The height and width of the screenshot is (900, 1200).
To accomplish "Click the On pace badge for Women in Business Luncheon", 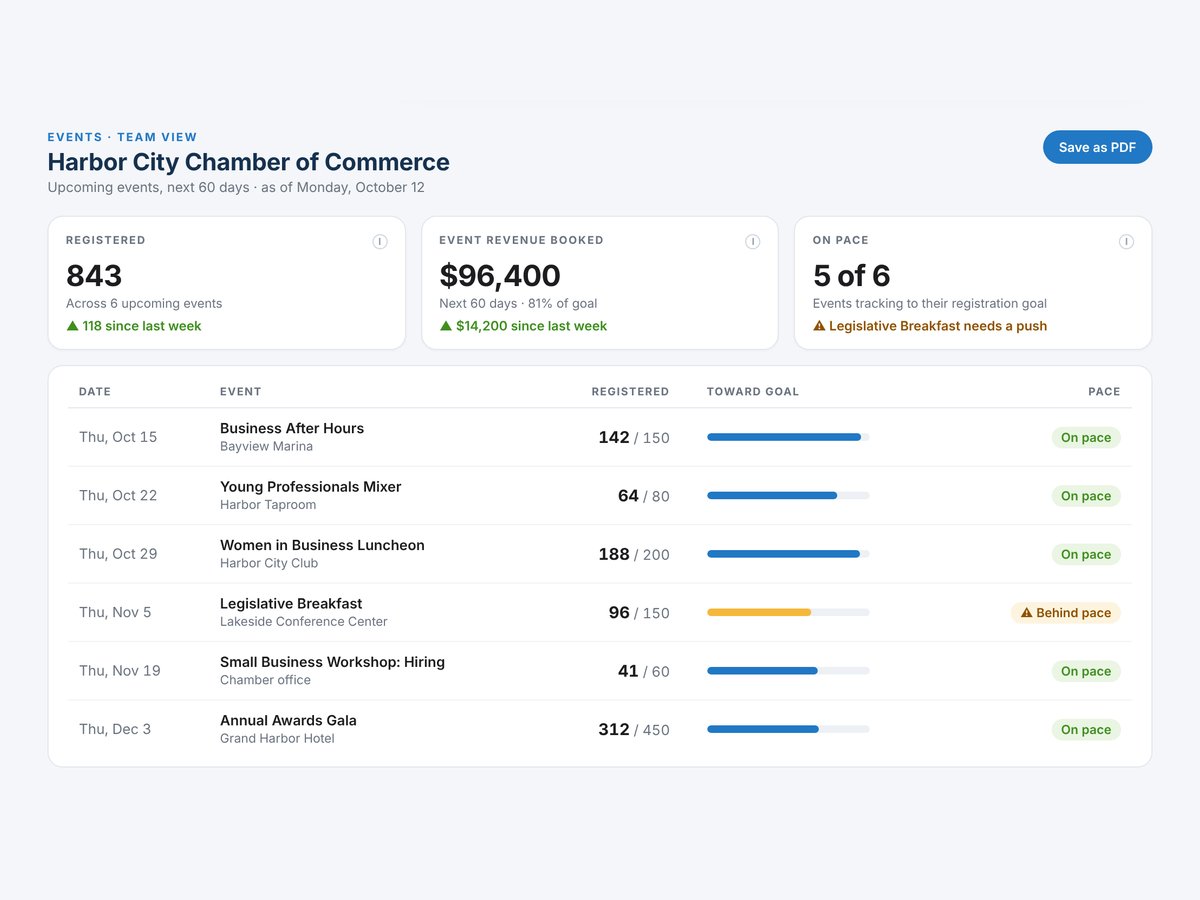I will coord(1086,554).
